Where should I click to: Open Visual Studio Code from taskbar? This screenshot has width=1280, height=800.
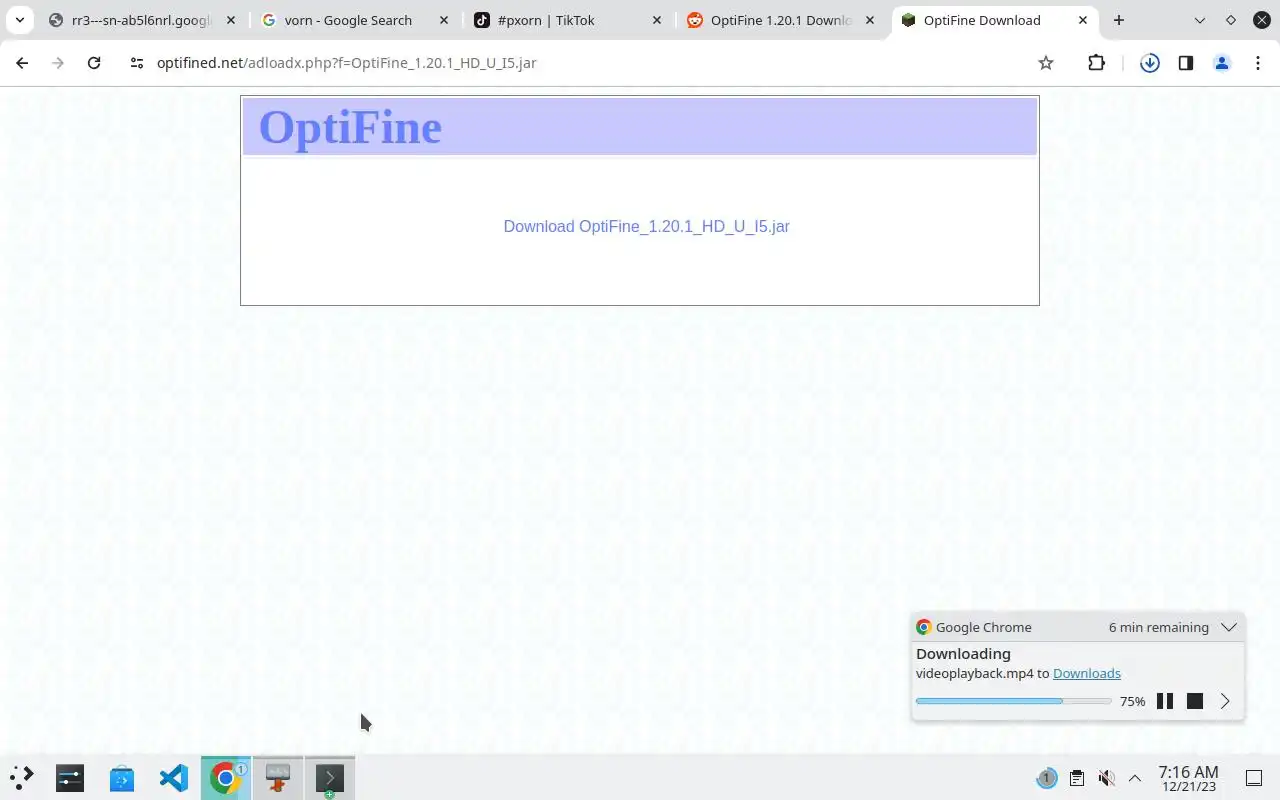coord(174,777)
